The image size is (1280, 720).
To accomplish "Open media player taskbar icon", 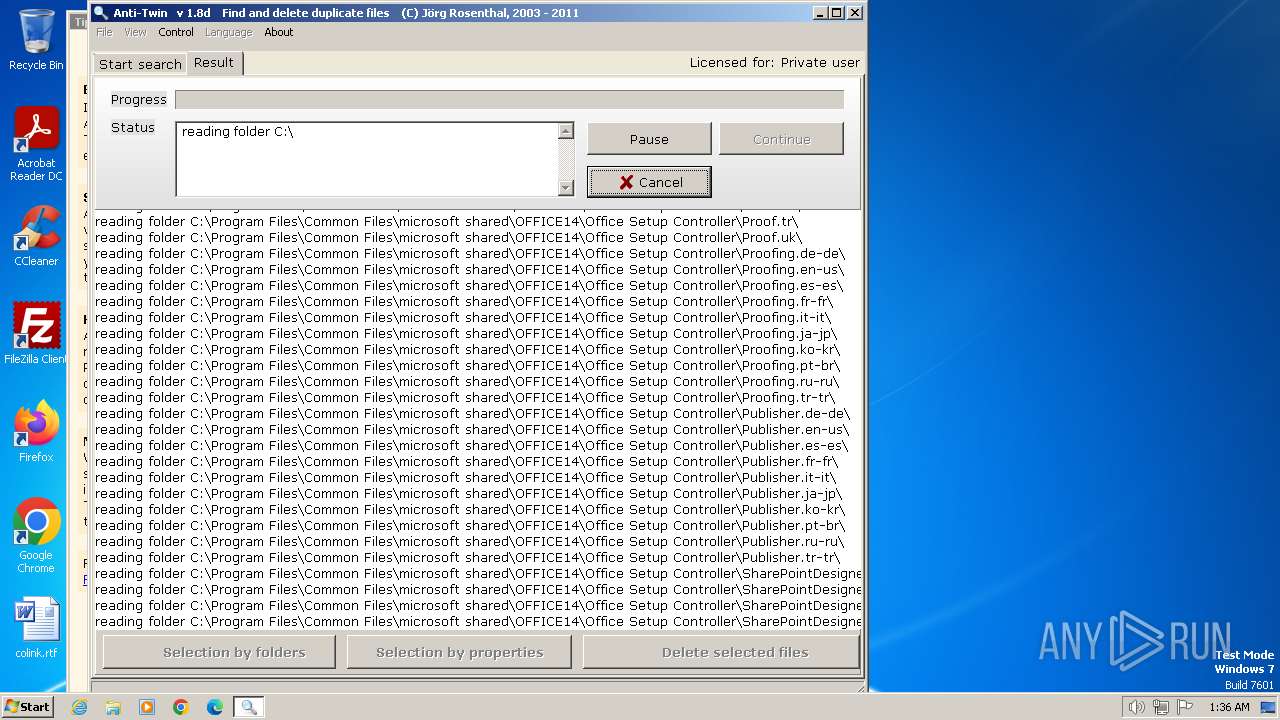I will tap(147, 707).
